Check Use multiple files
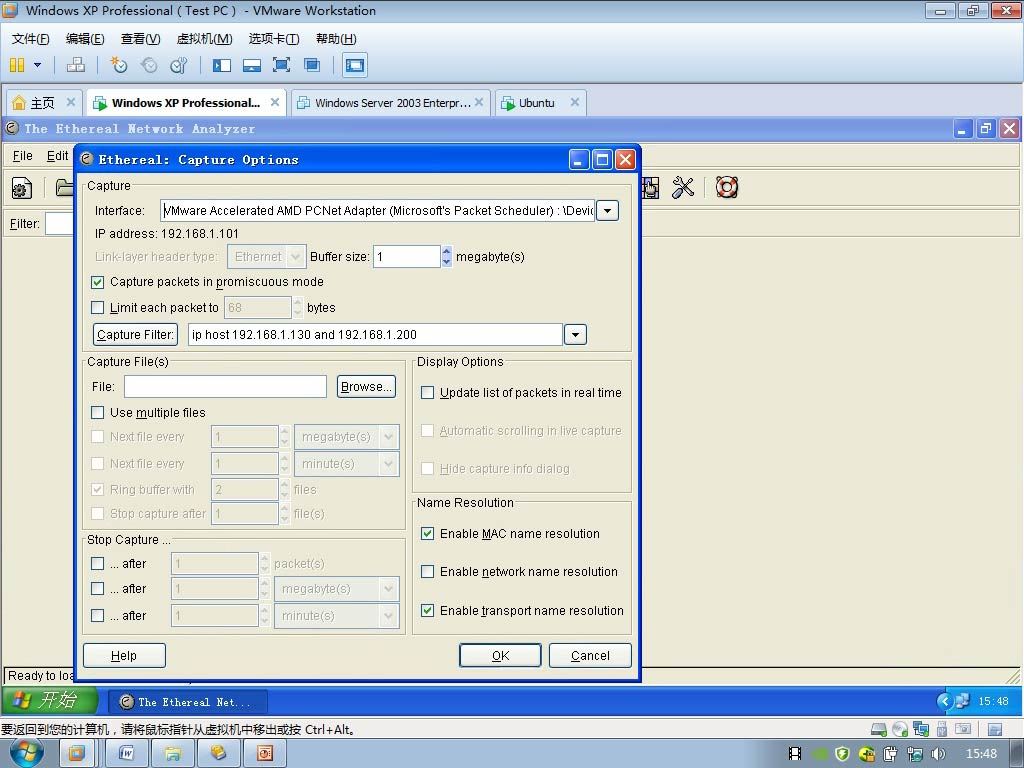This screenshot has height=768, width=1024. pyautogui.click(x=97, y=413)
